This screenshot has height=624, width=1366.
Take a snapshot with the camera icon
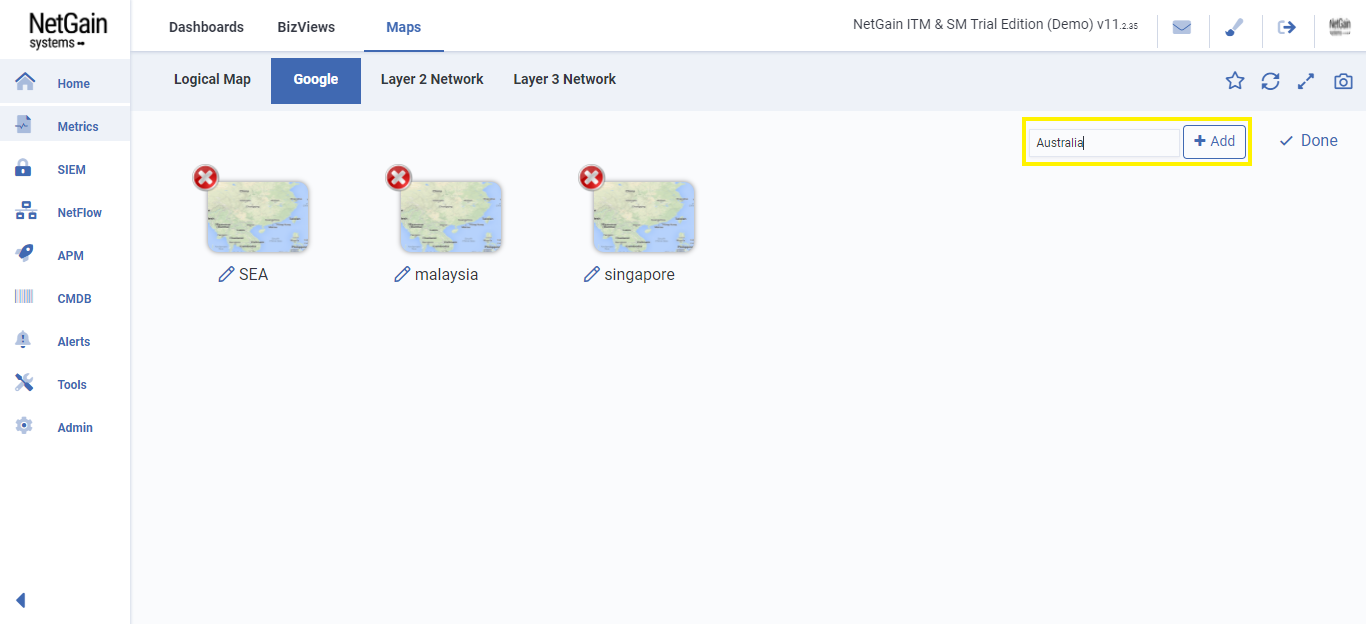(x=1343, y=82)
